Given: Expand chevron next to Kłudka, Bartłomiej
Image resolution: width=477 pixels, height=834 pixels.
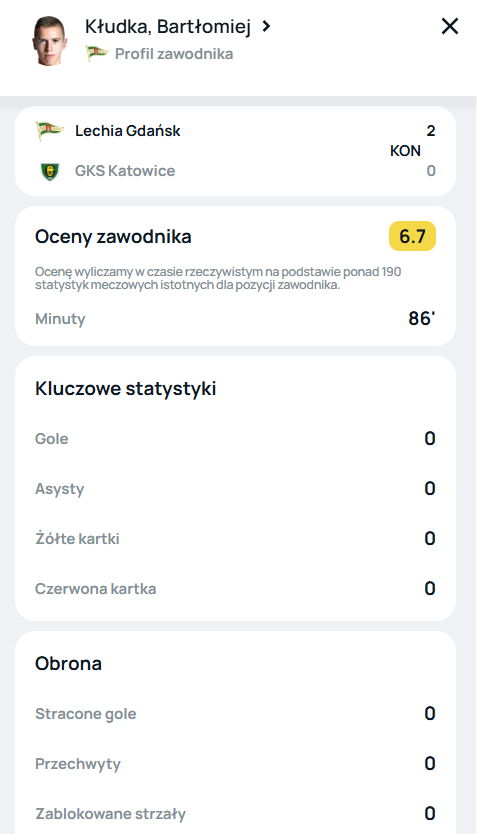Looking at the screenshot, I should pyautogui.click(x=266, y=26).
